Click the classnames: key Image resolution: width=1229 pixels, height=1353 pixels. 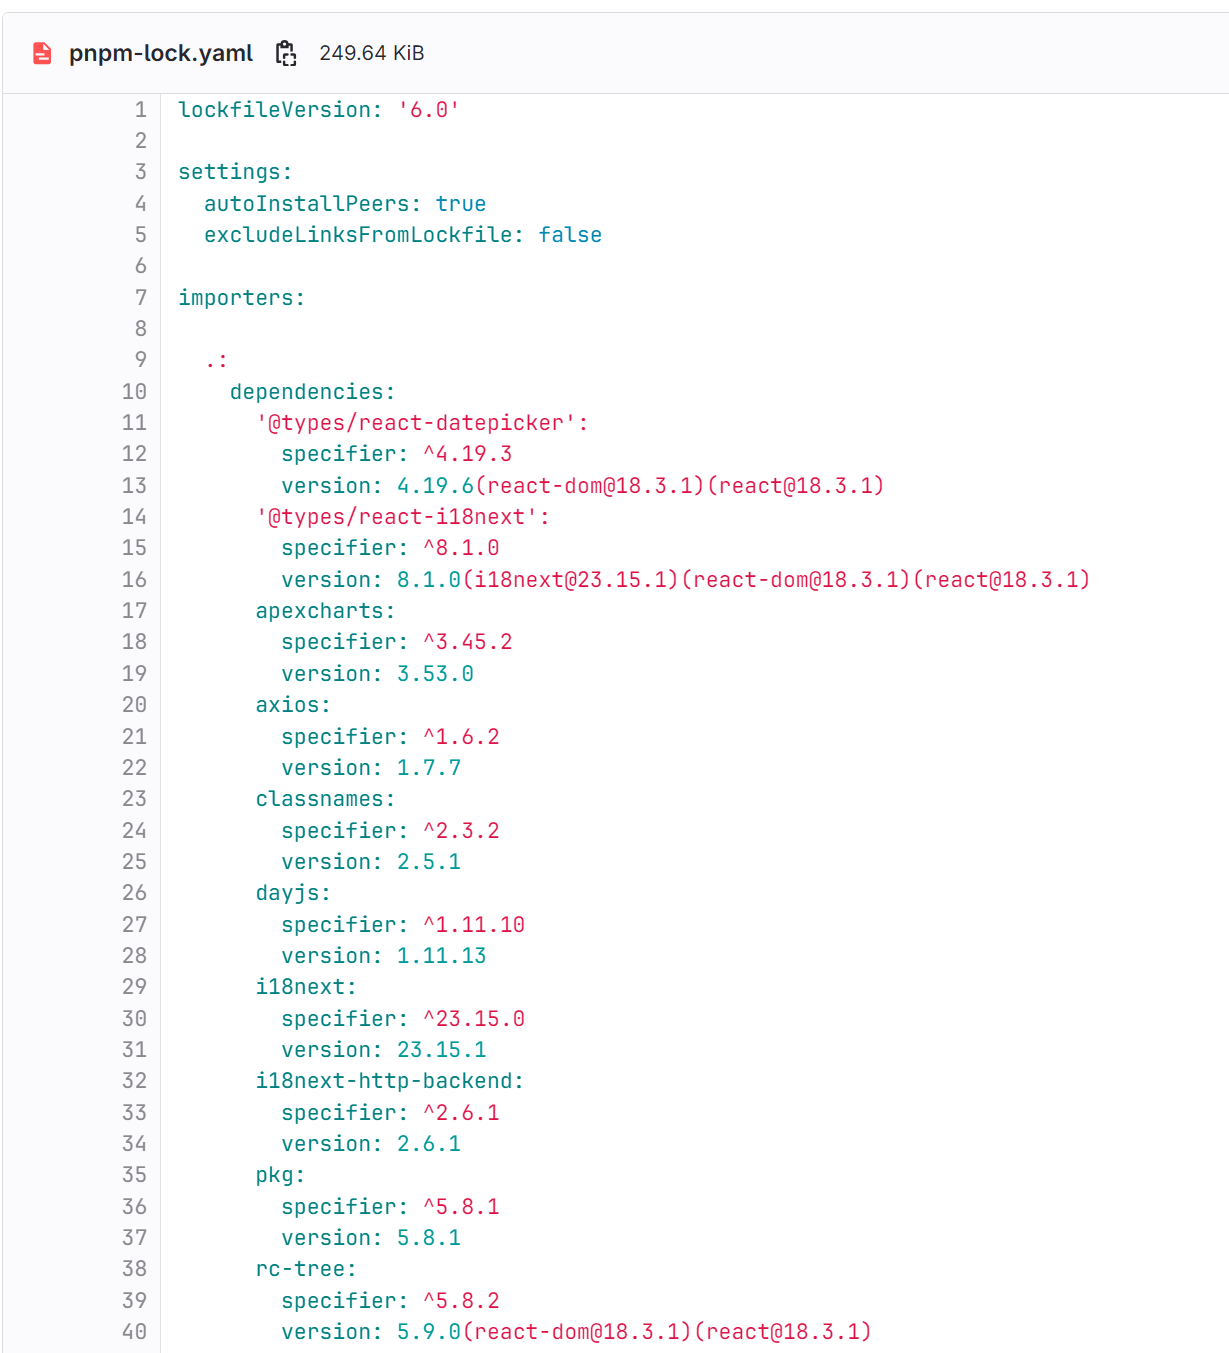(x=326, y=798)
